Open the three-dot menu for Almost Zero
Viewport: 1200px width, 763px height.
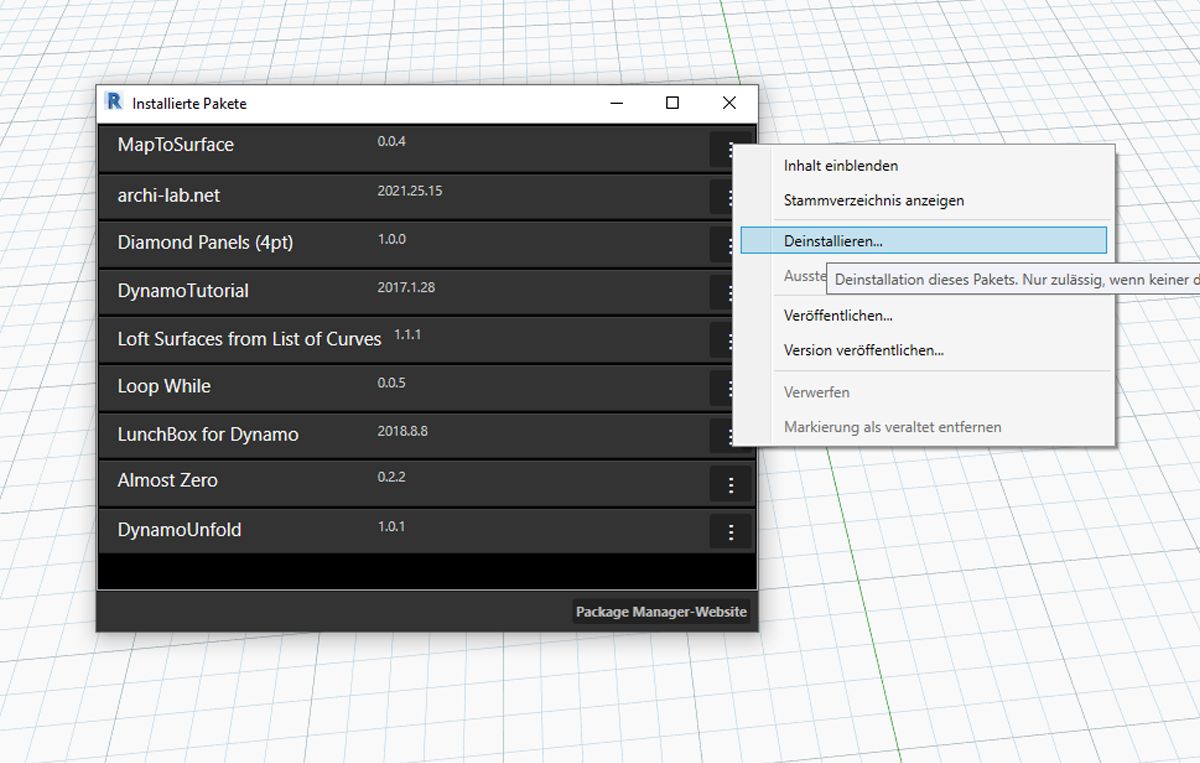click(731, 485)
